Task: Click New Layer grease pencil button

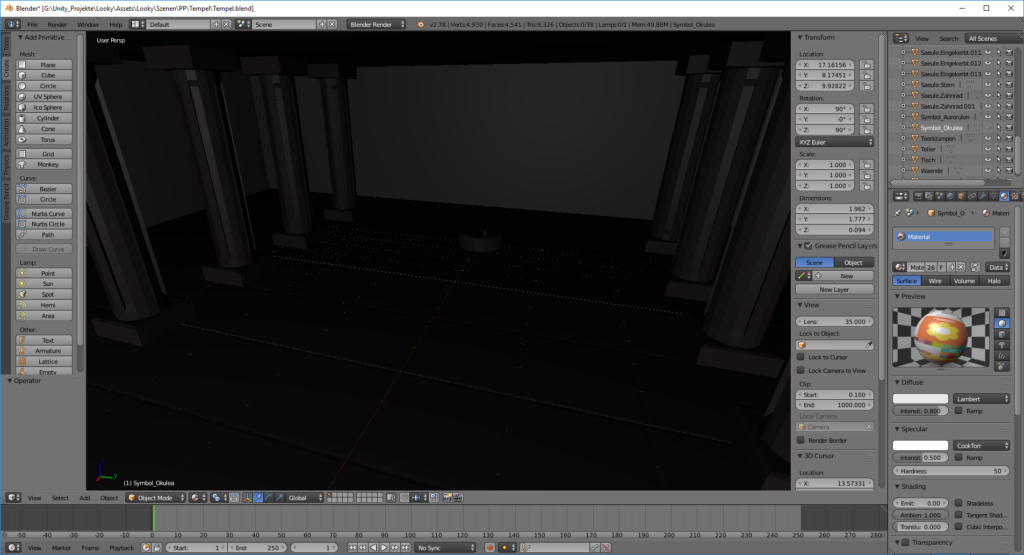Action: click(x=835, y=289)
